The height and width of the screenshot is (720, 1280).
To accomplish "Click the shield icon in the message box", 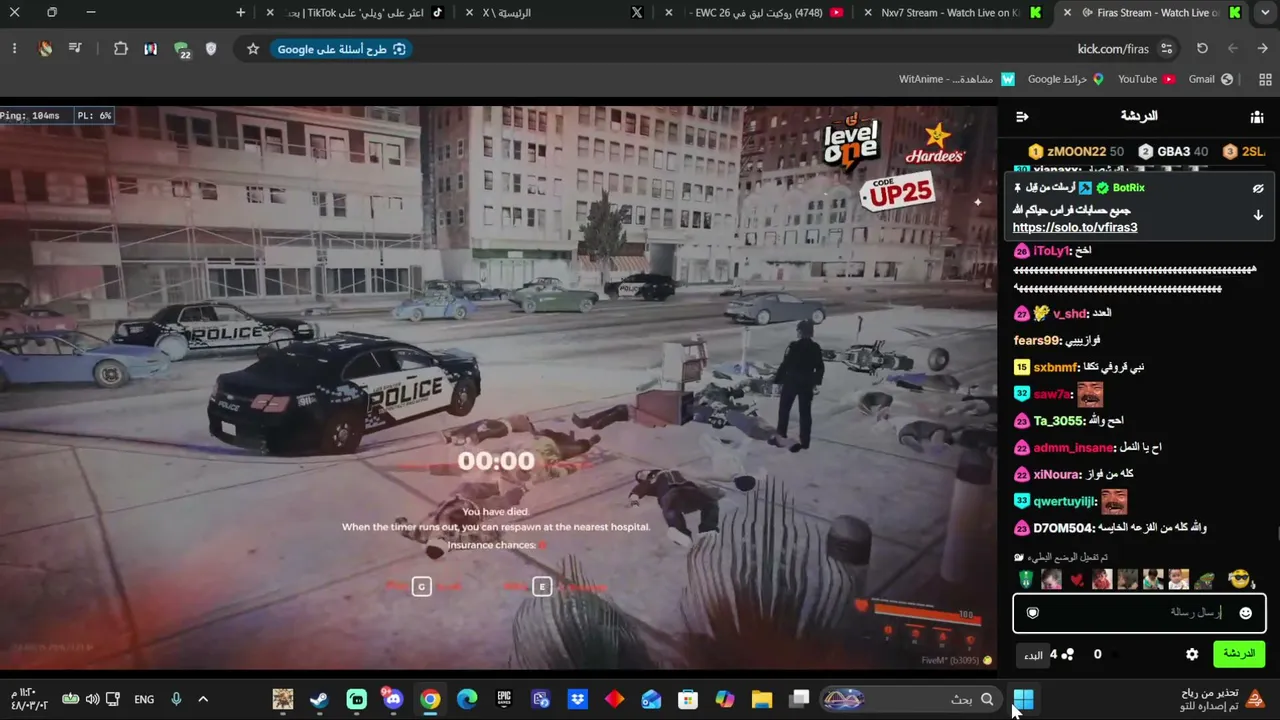I will tap(1033, 613).
